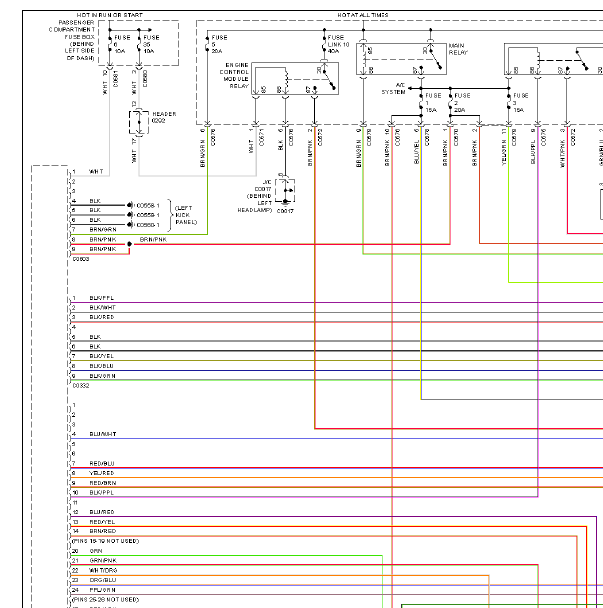Click the "BRN/GRN" label on pin 7

[103, 230]
